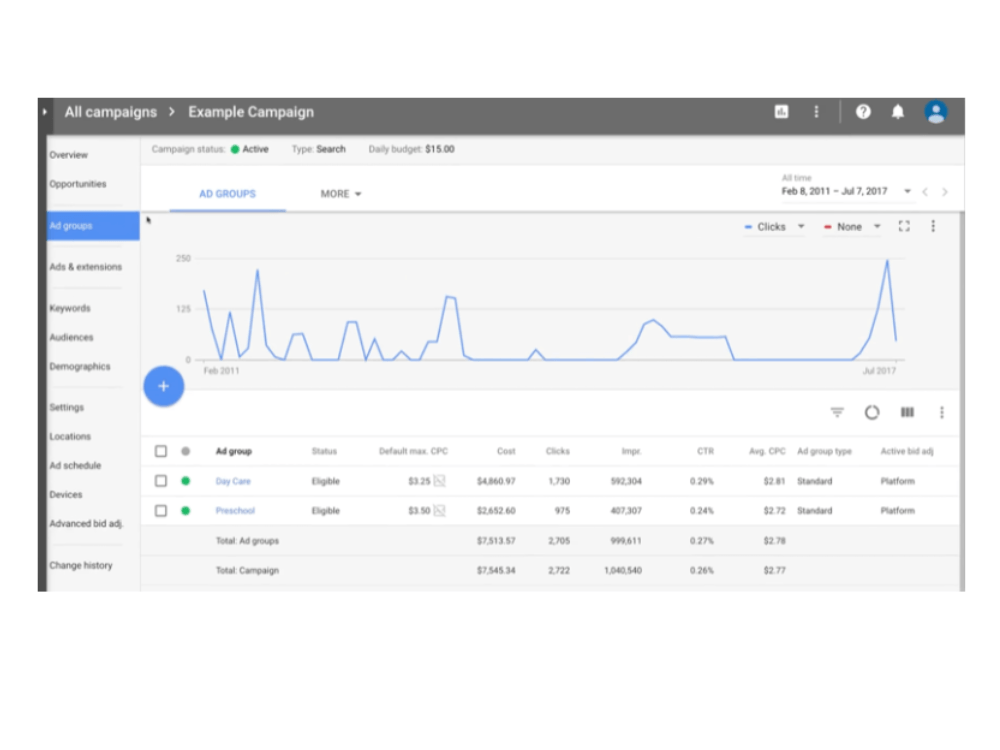Open Day Care bid chart icon

[439, 481]
